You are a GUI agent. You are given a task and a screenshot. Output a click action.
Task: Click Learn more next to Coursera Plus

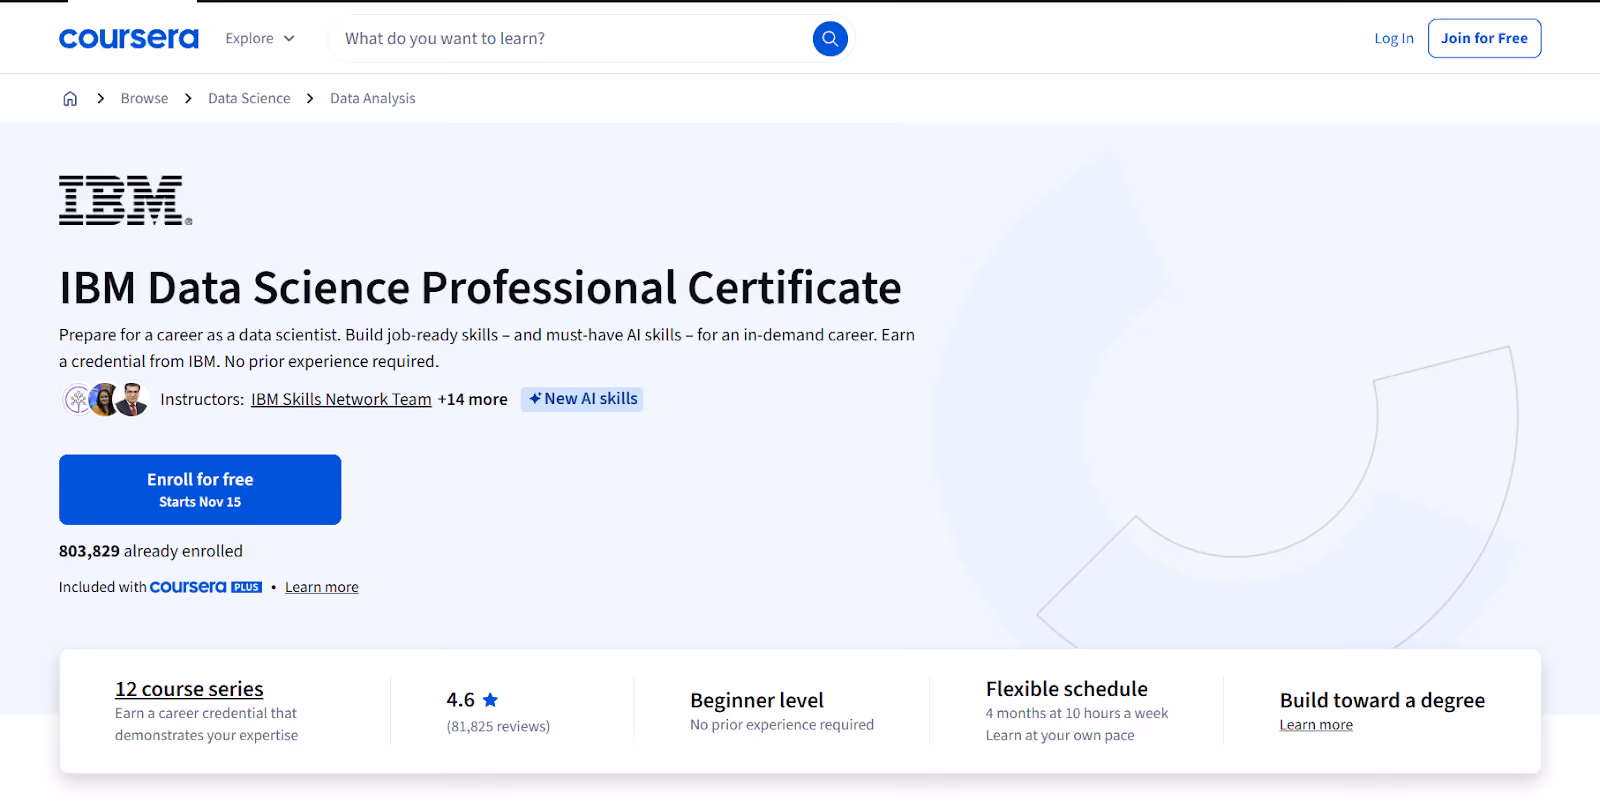coord(322,587)
